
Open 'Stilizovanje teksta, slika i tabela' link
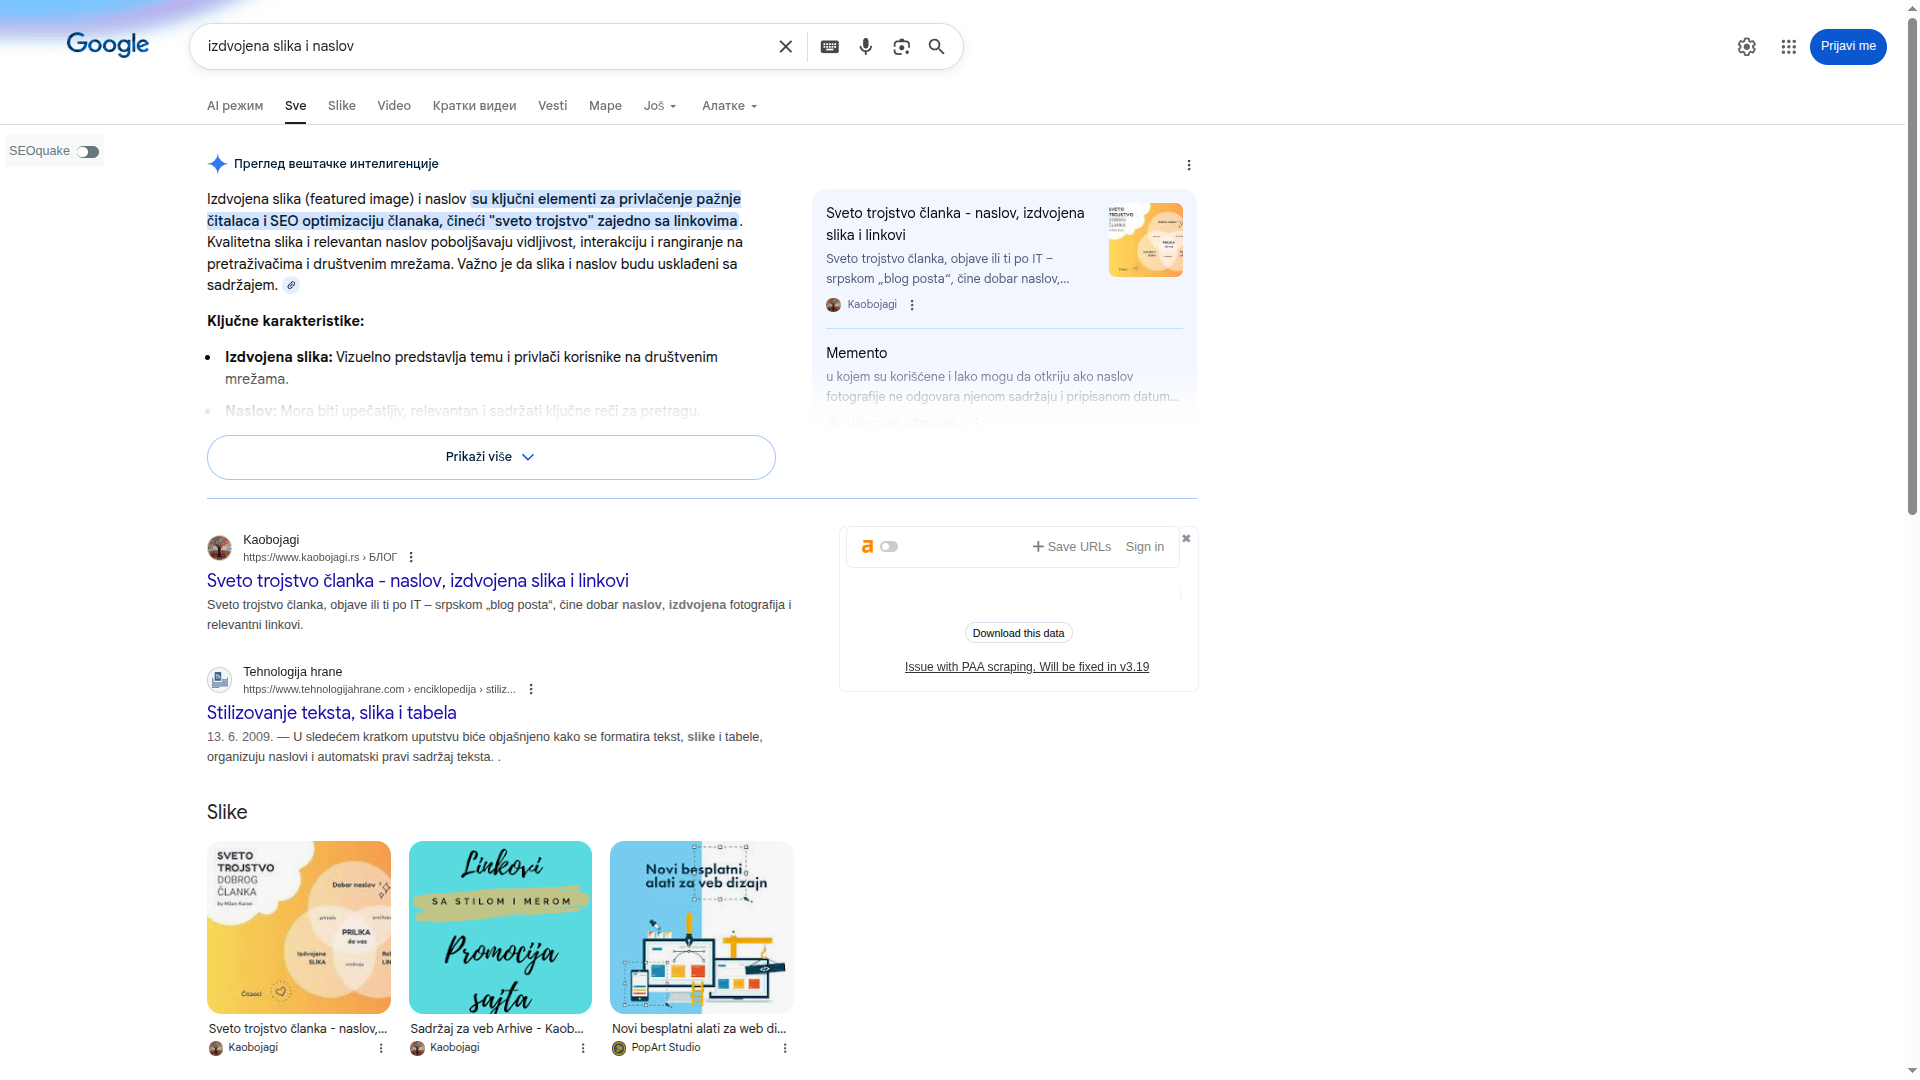332,713
